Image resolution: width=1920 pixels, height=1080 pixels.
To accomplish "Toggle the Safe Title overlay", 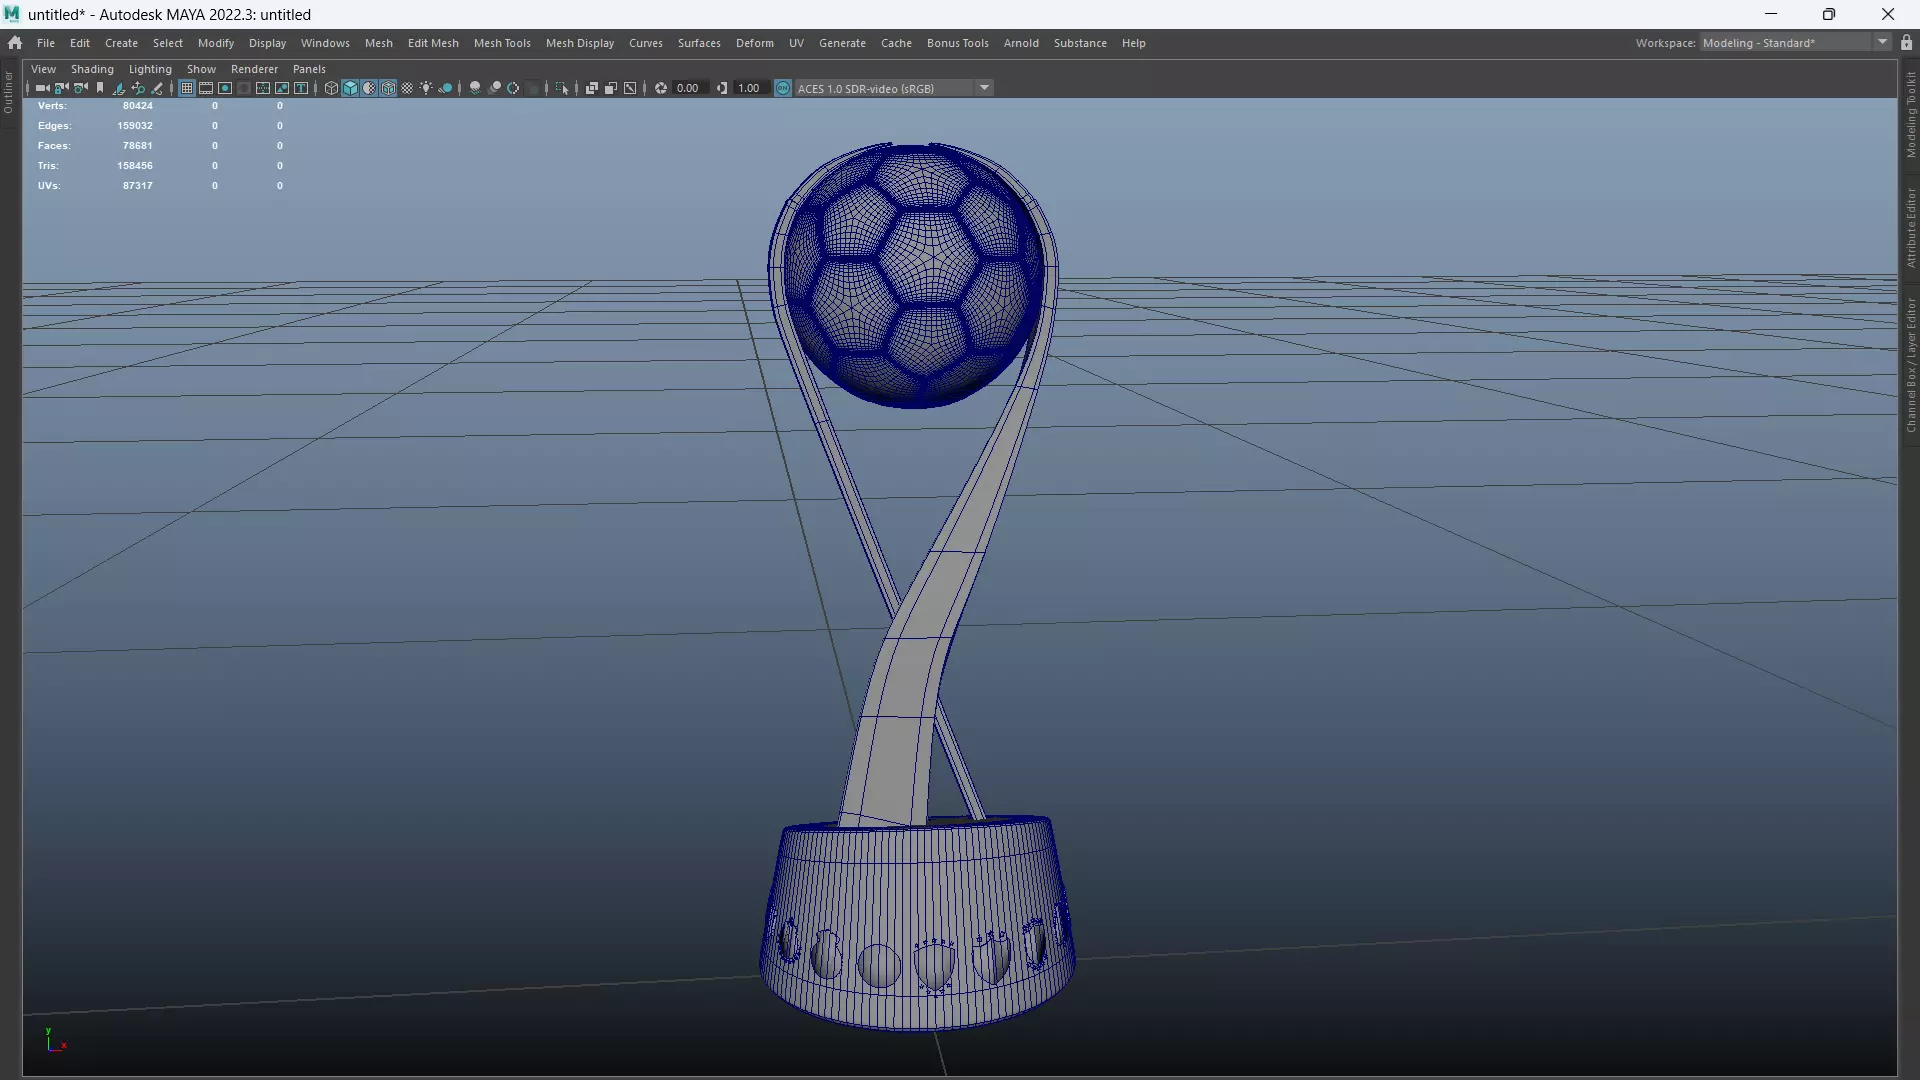I will click(x=301, y=88).
